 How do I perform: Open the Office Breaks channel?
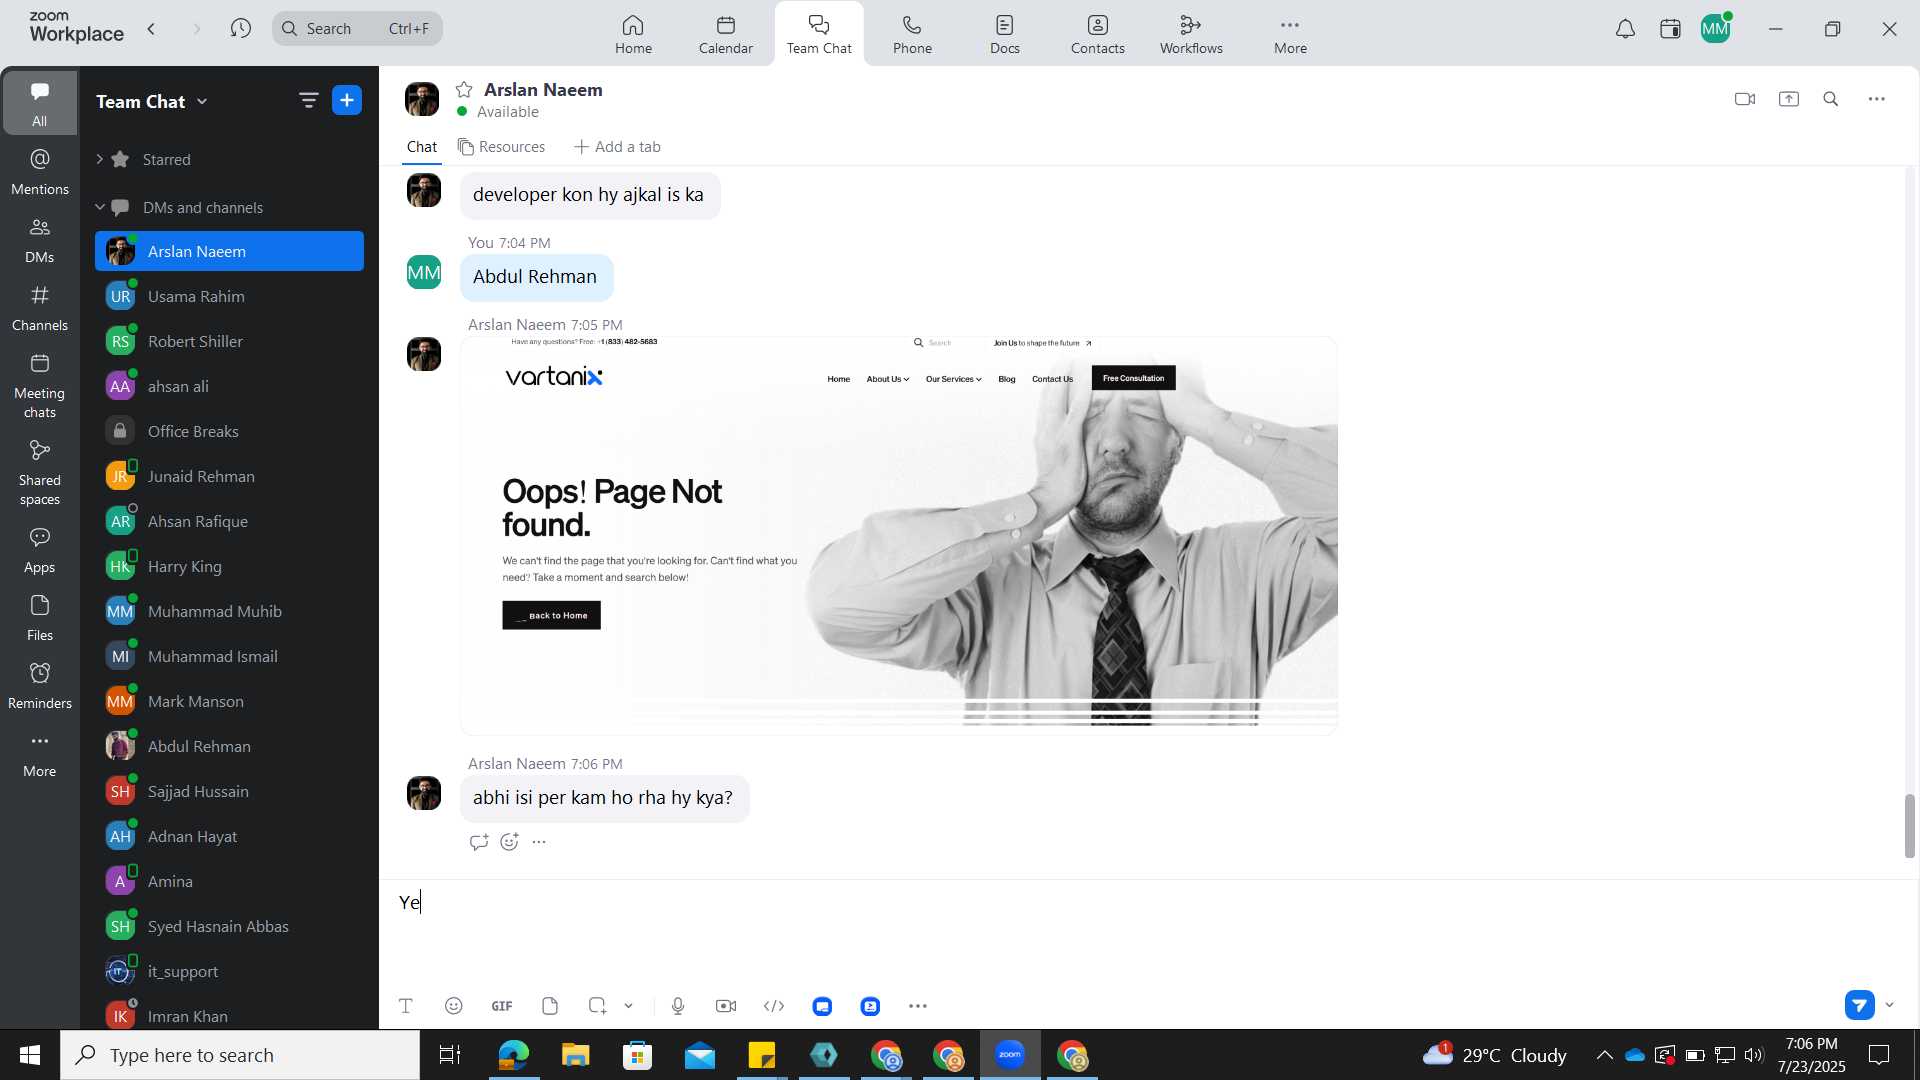tap(229, 431)
